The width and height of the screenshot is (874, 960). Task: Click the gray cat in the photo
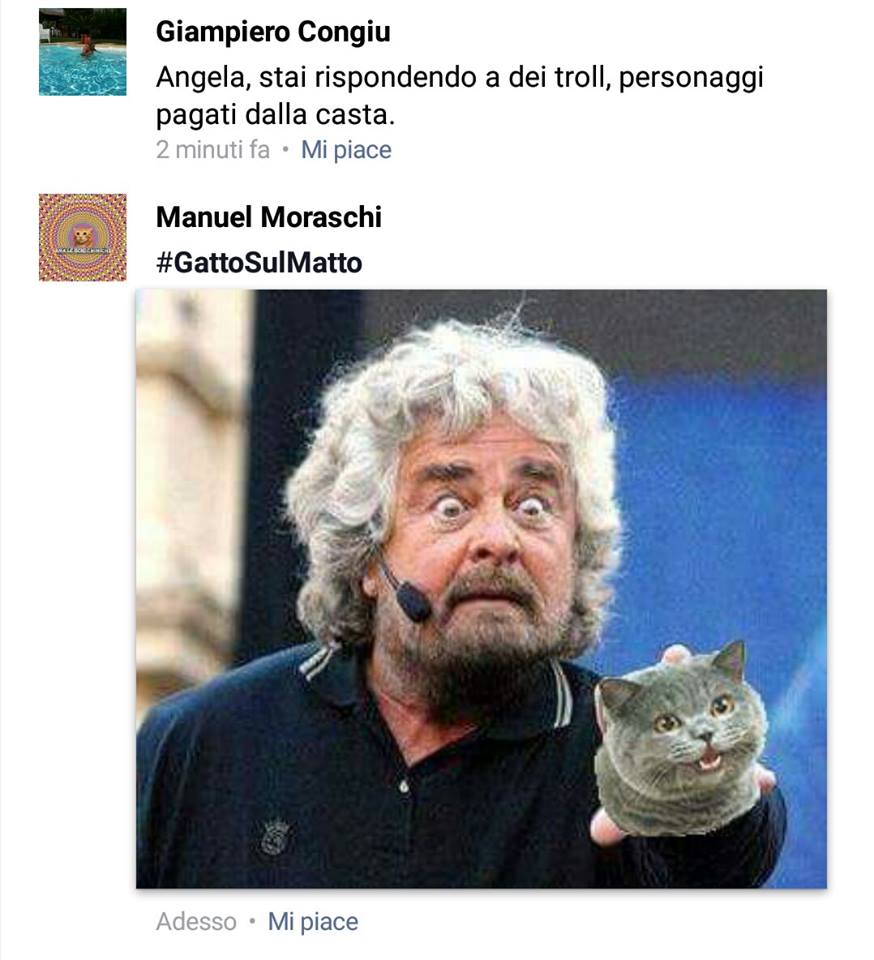point(679,739)
